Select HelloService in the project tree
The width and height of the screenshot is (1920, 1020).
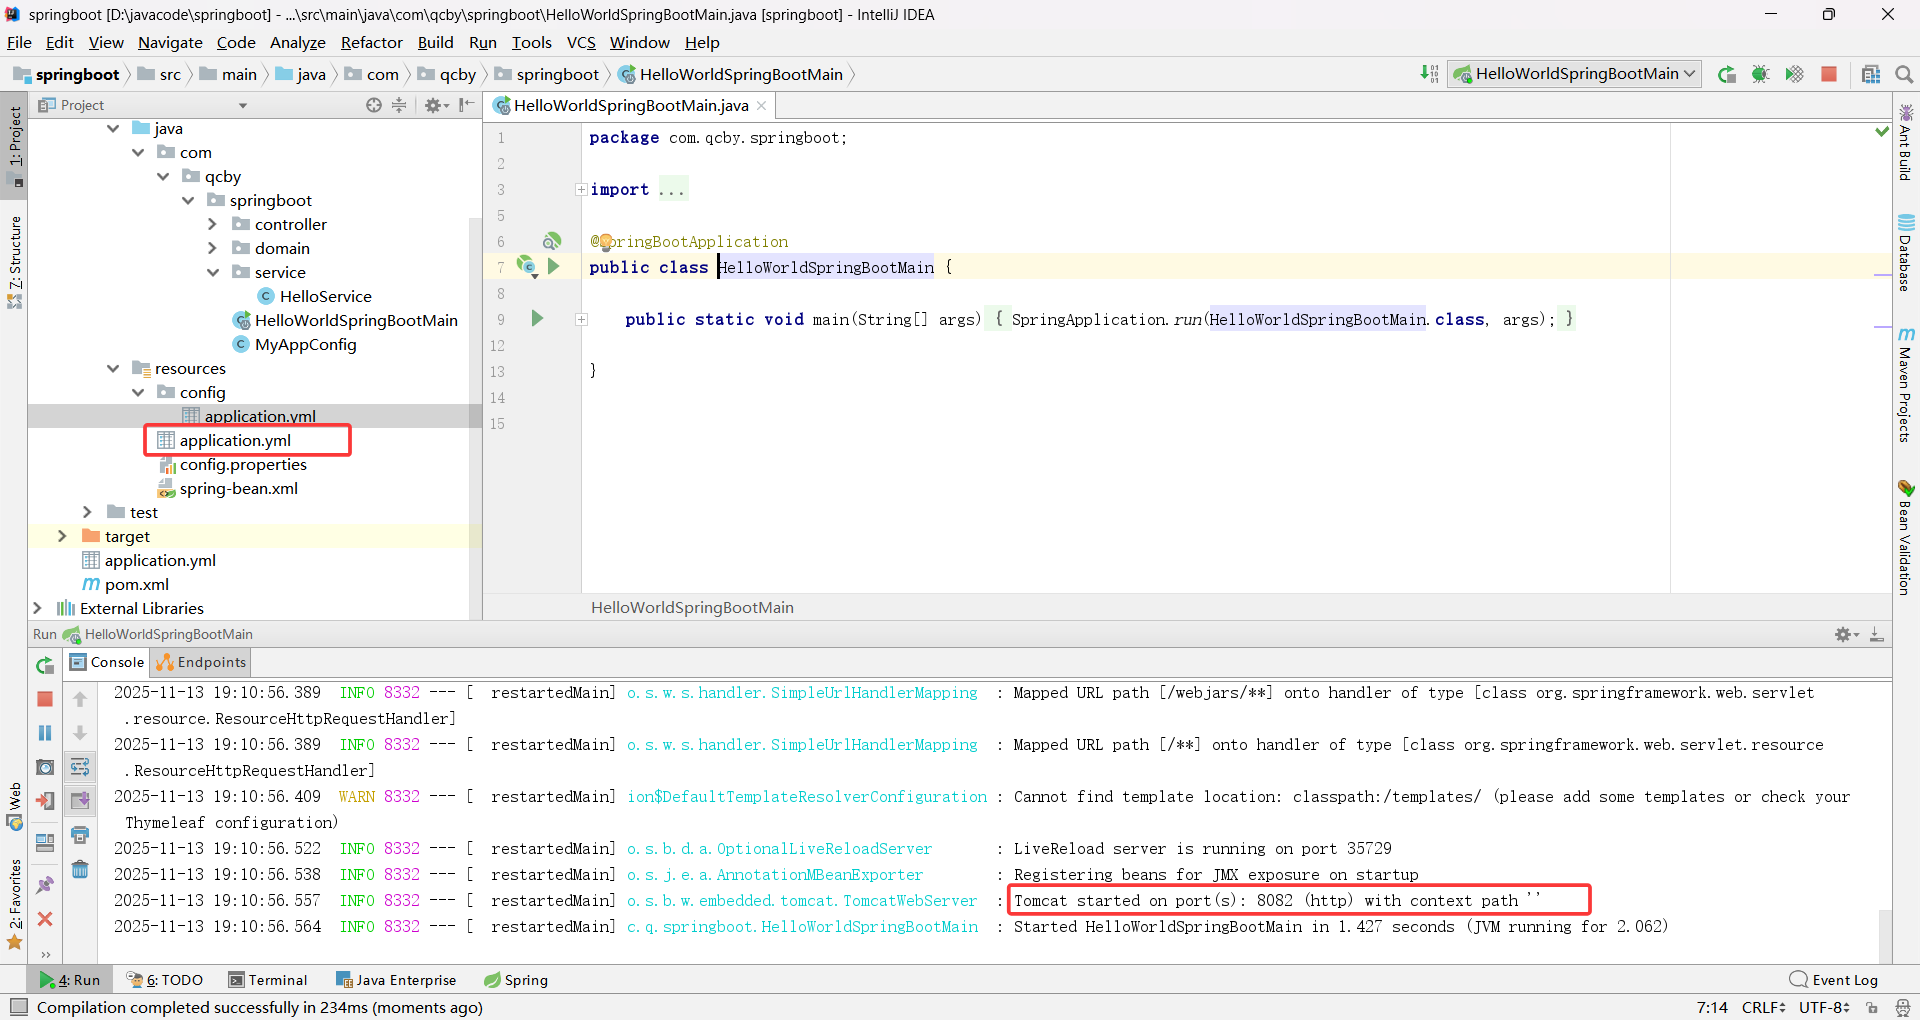[315, 296]
